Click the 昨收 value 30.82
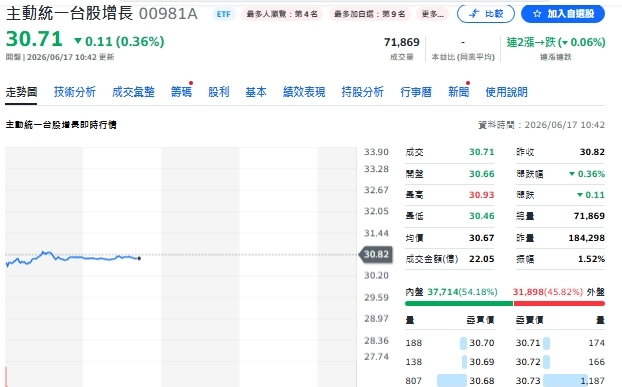Image resolution: width=622 pixels, height=387 pixels. (592, 152)
